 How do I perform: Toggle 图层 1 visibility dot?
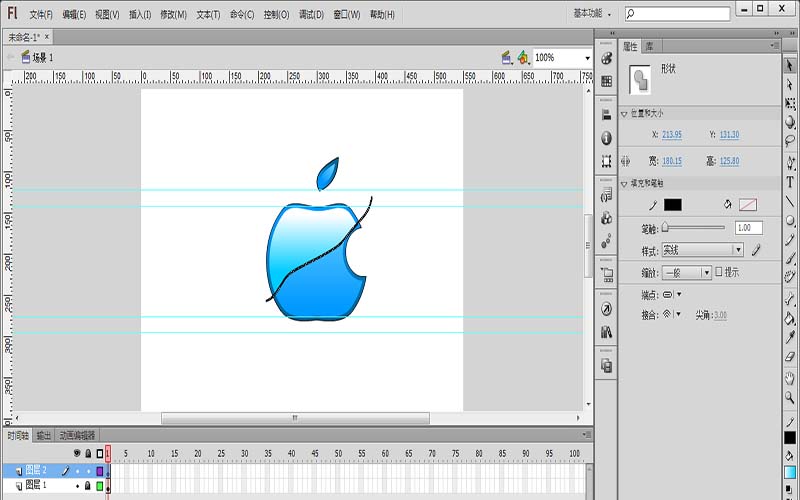(77, 486)
